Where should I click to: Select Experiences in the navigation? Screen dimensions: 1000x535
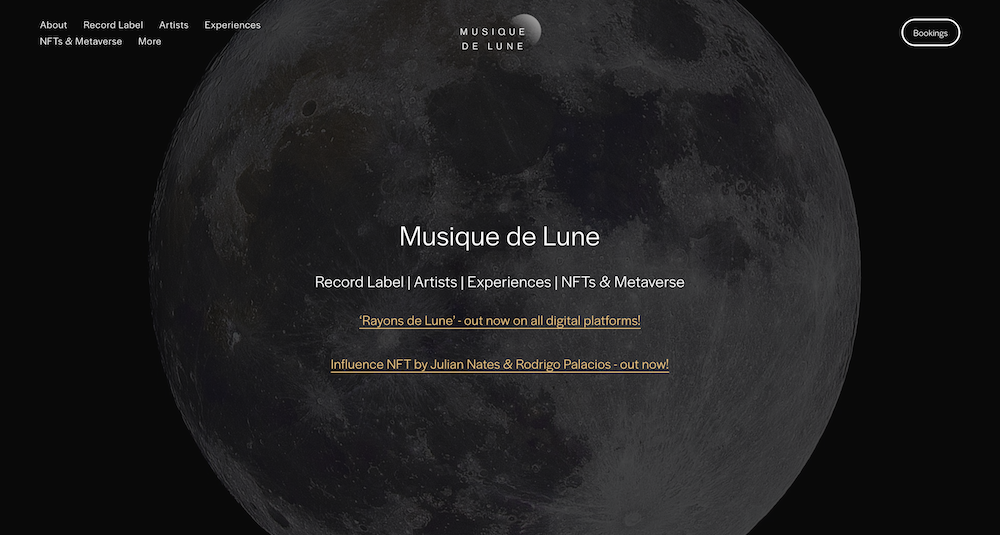coord(232,25)
